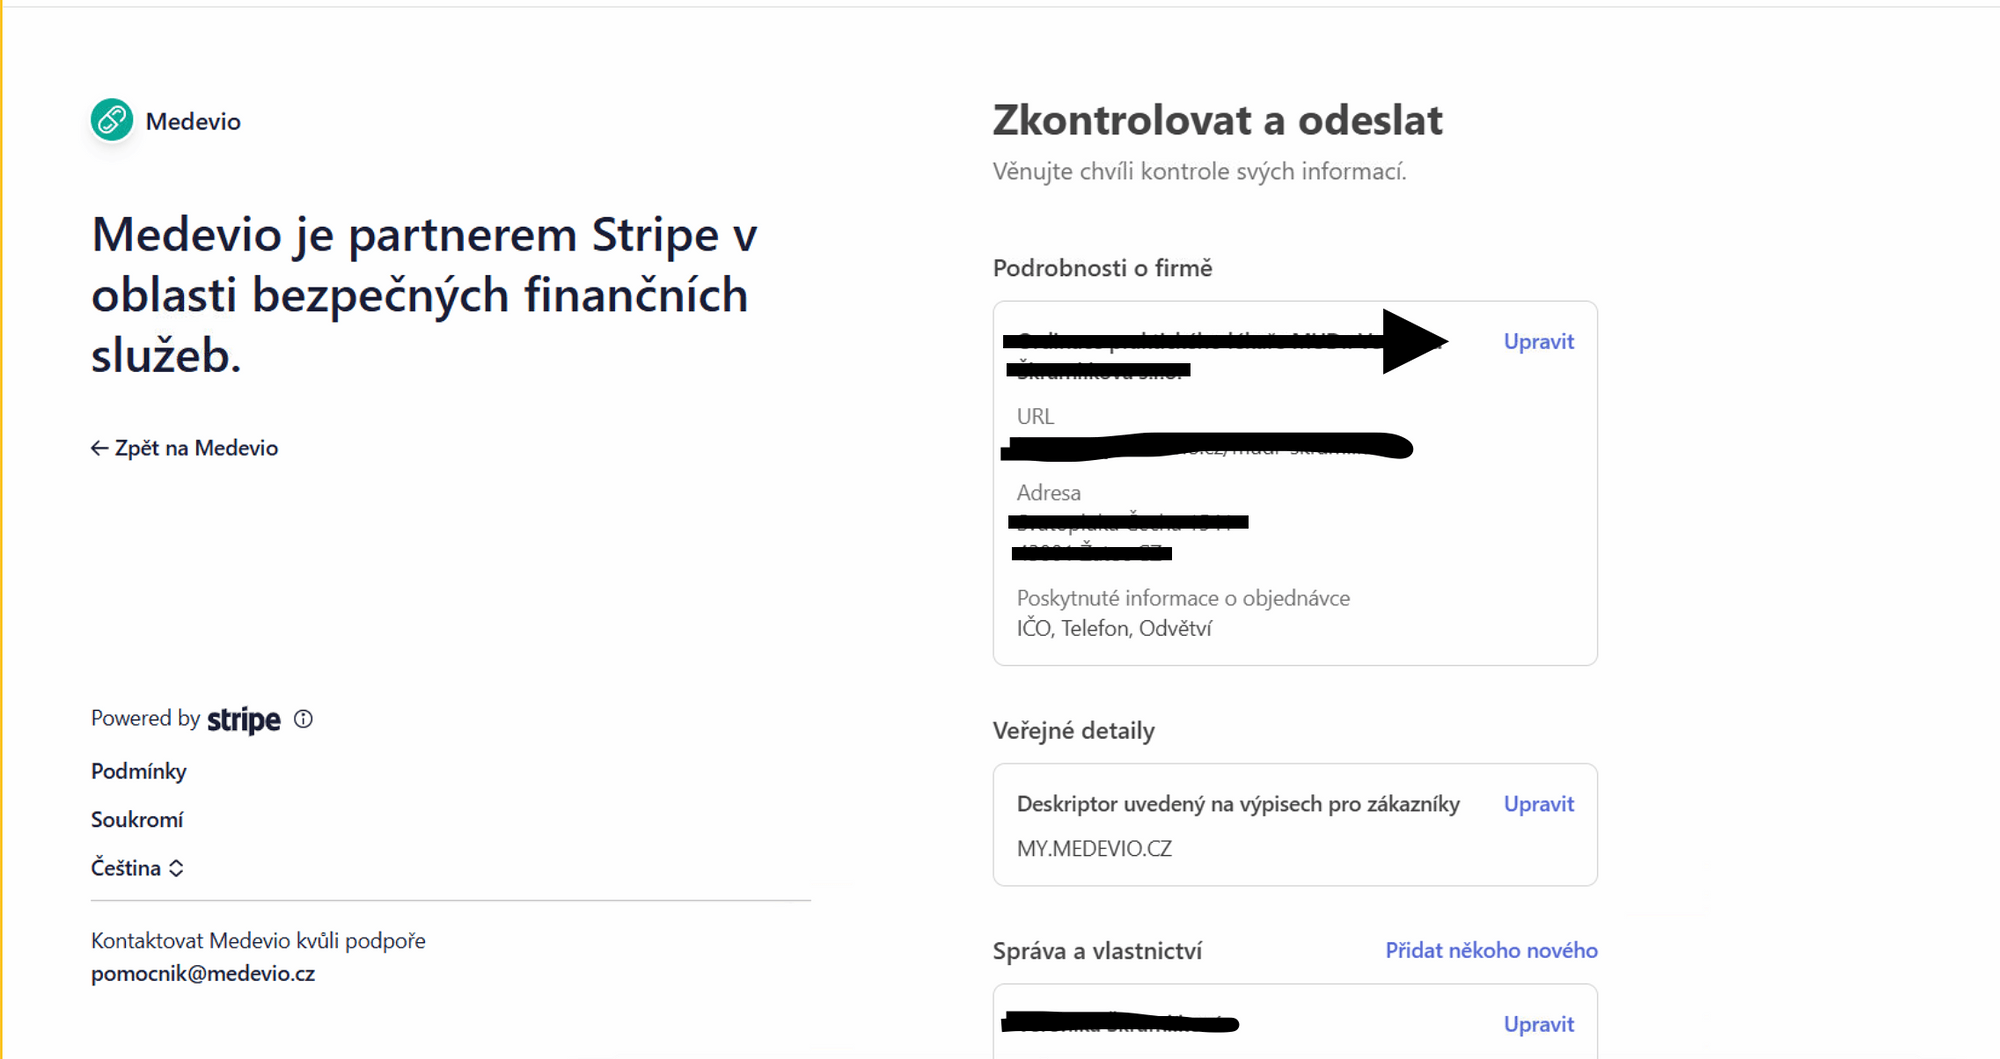Image resolution: width=2000 pixels, height=1059 pixels.
Task: Click the Medevio brand name text
Action: coord(193,121)
